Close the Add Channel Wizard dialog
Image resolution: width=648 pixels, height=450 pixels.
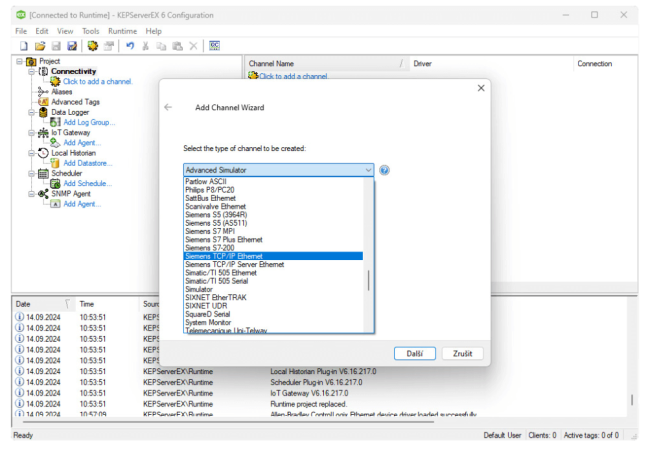(x=481, y=88)
